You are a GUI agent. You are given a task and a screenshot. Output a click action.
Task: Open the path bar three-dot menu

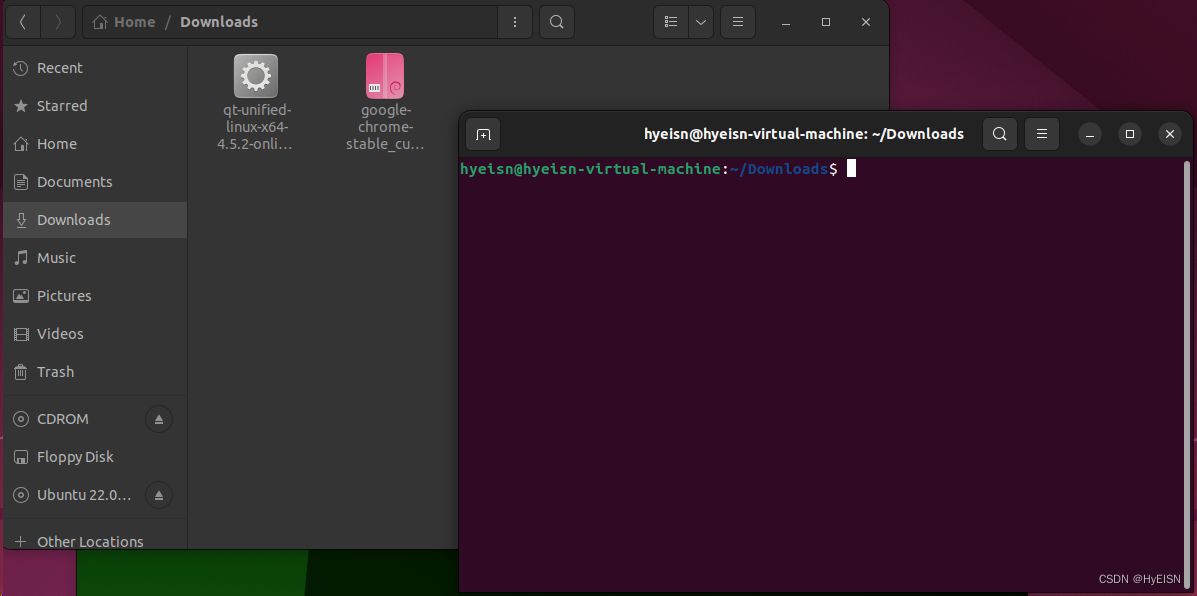point(515,21)
